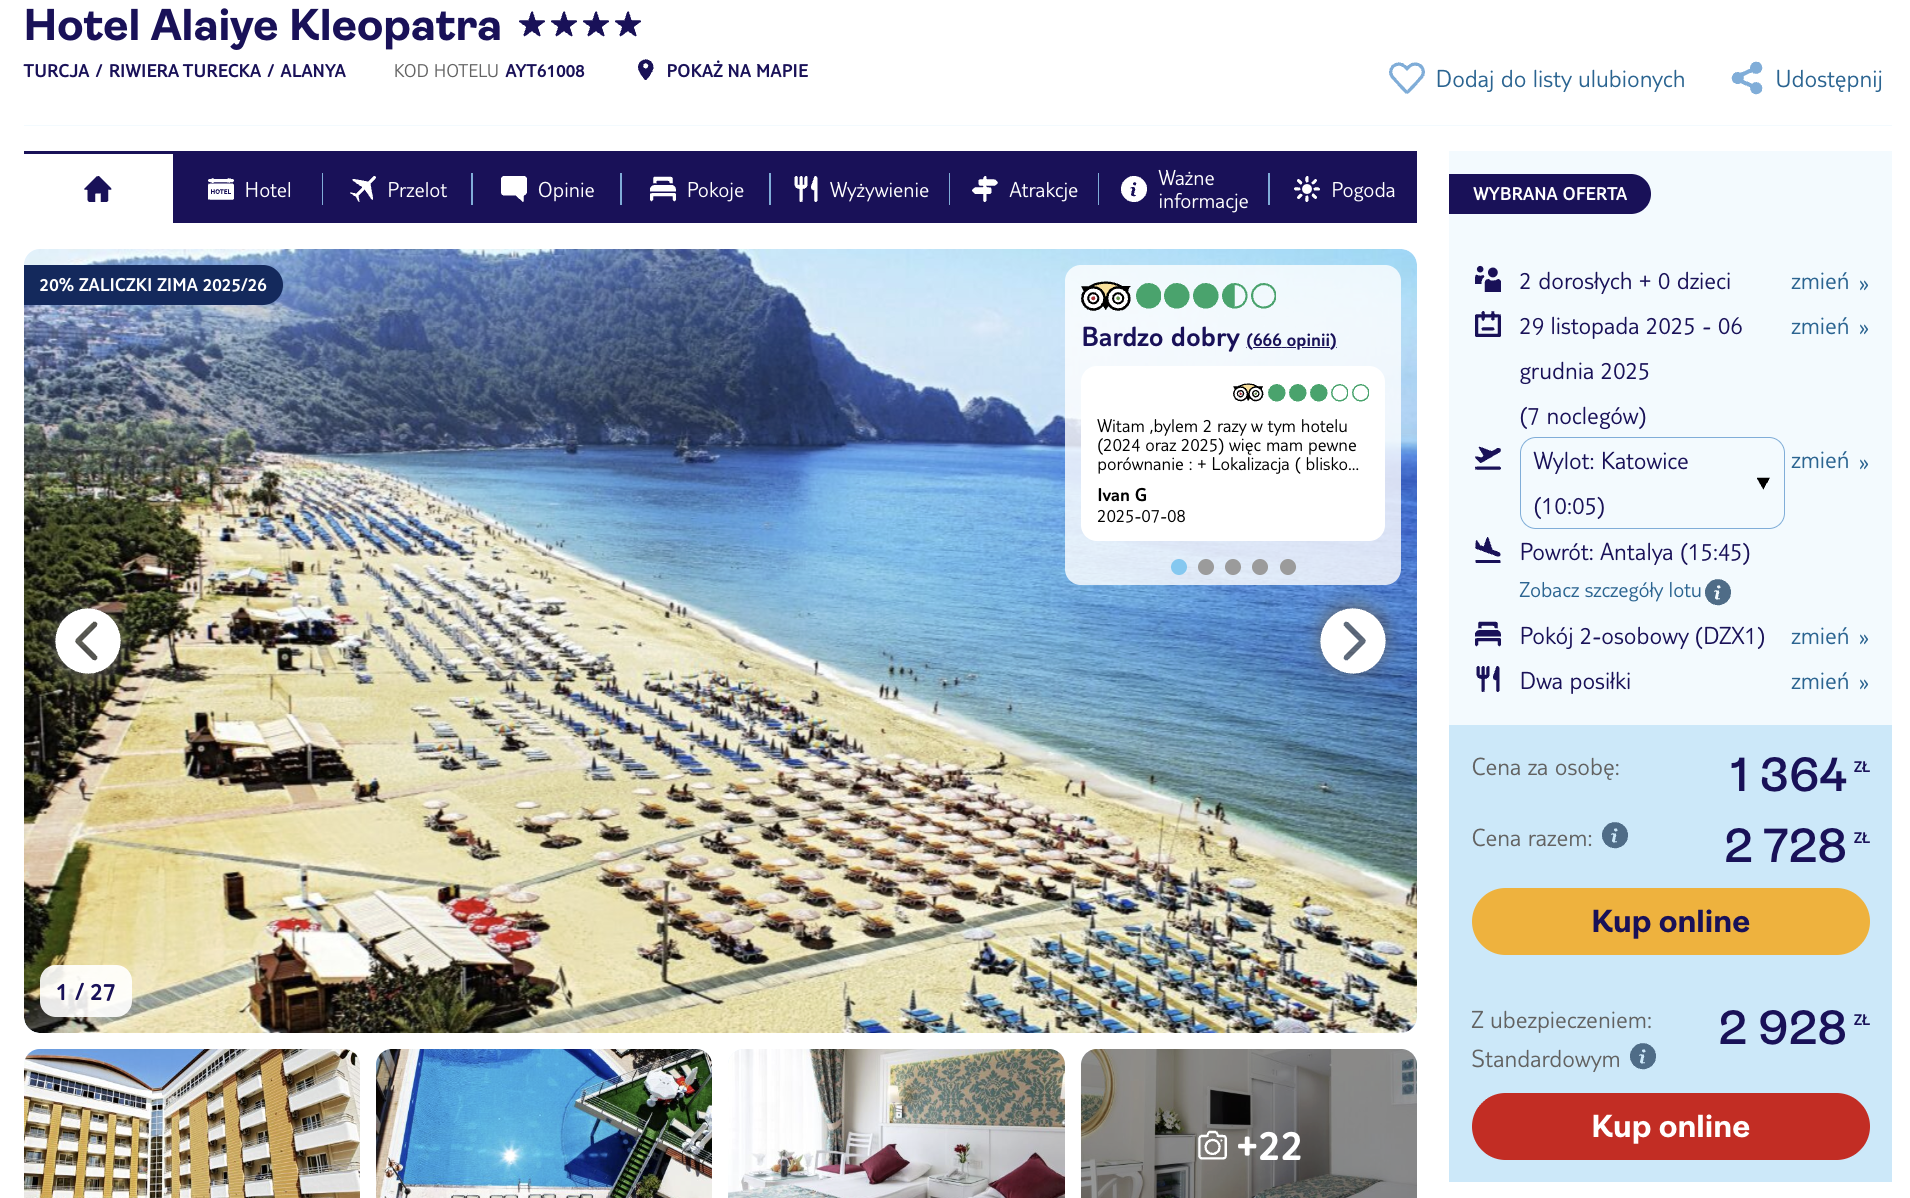Click the home icon tab
The image size is (1910, 1198).
97,189
